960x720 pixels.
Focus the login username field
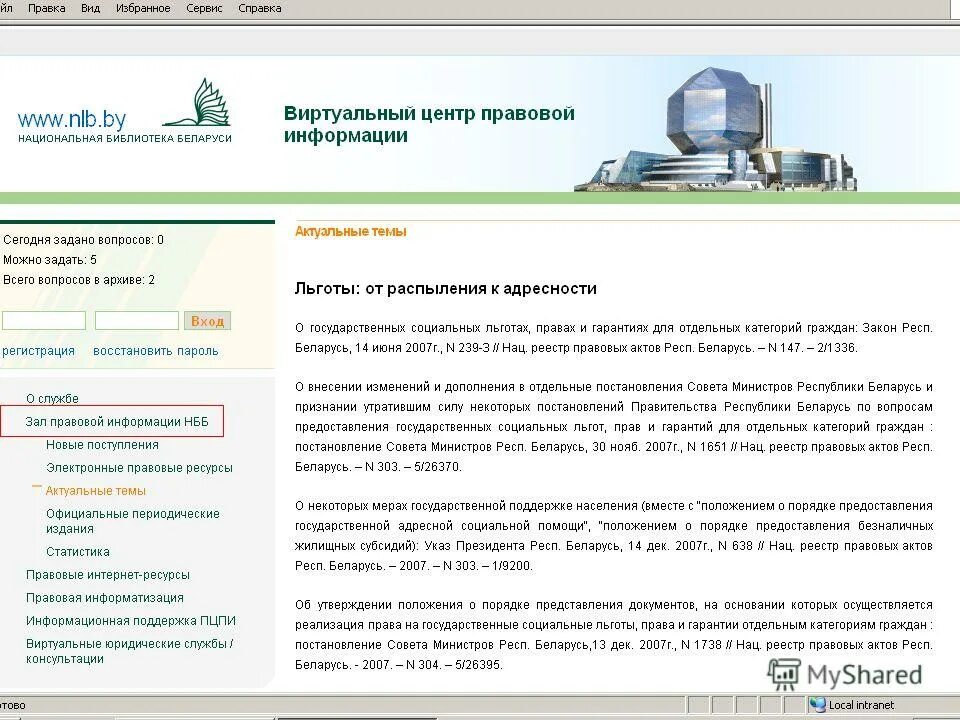coord(44,320)
